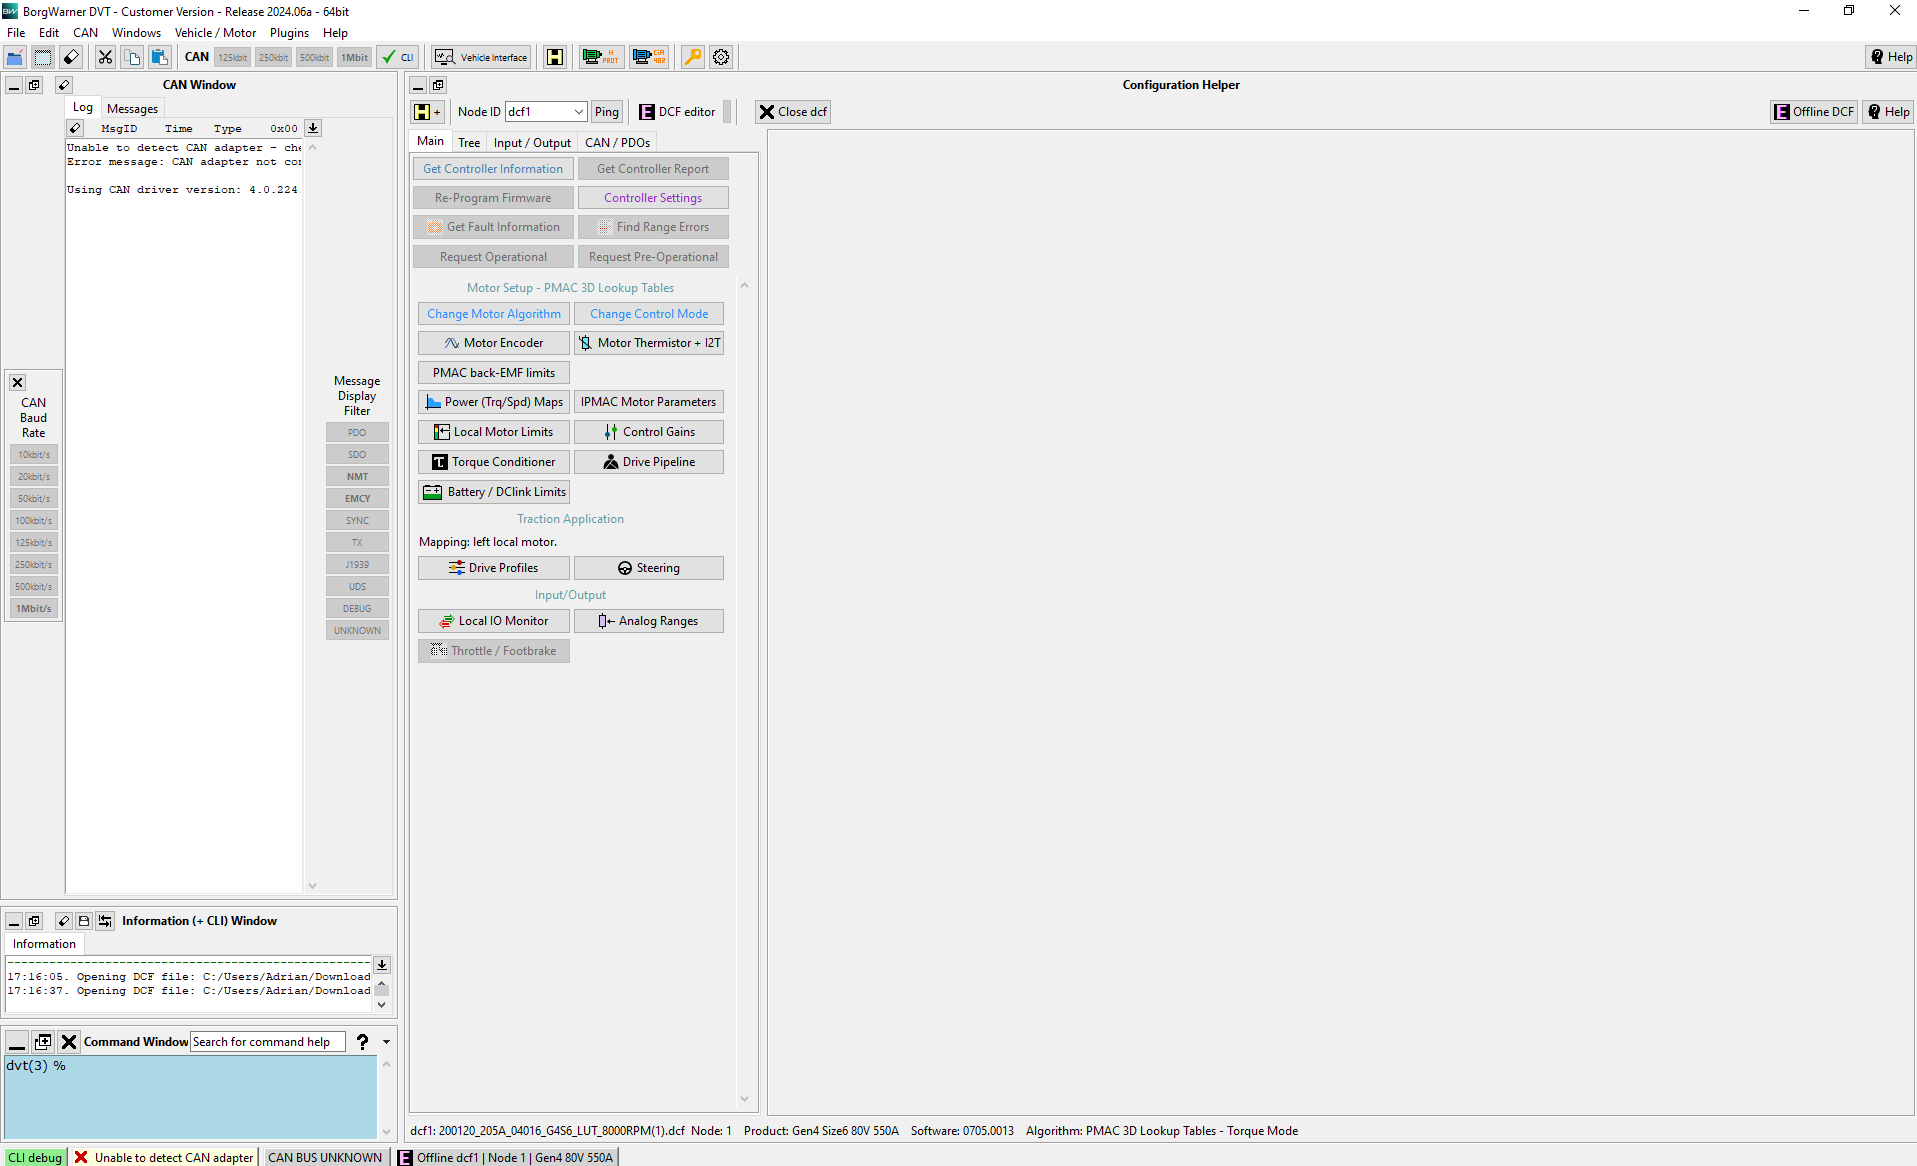Toggle the EMCY message display filter
This screenshot has height=1166, width=1917.
tap(357, 499)
